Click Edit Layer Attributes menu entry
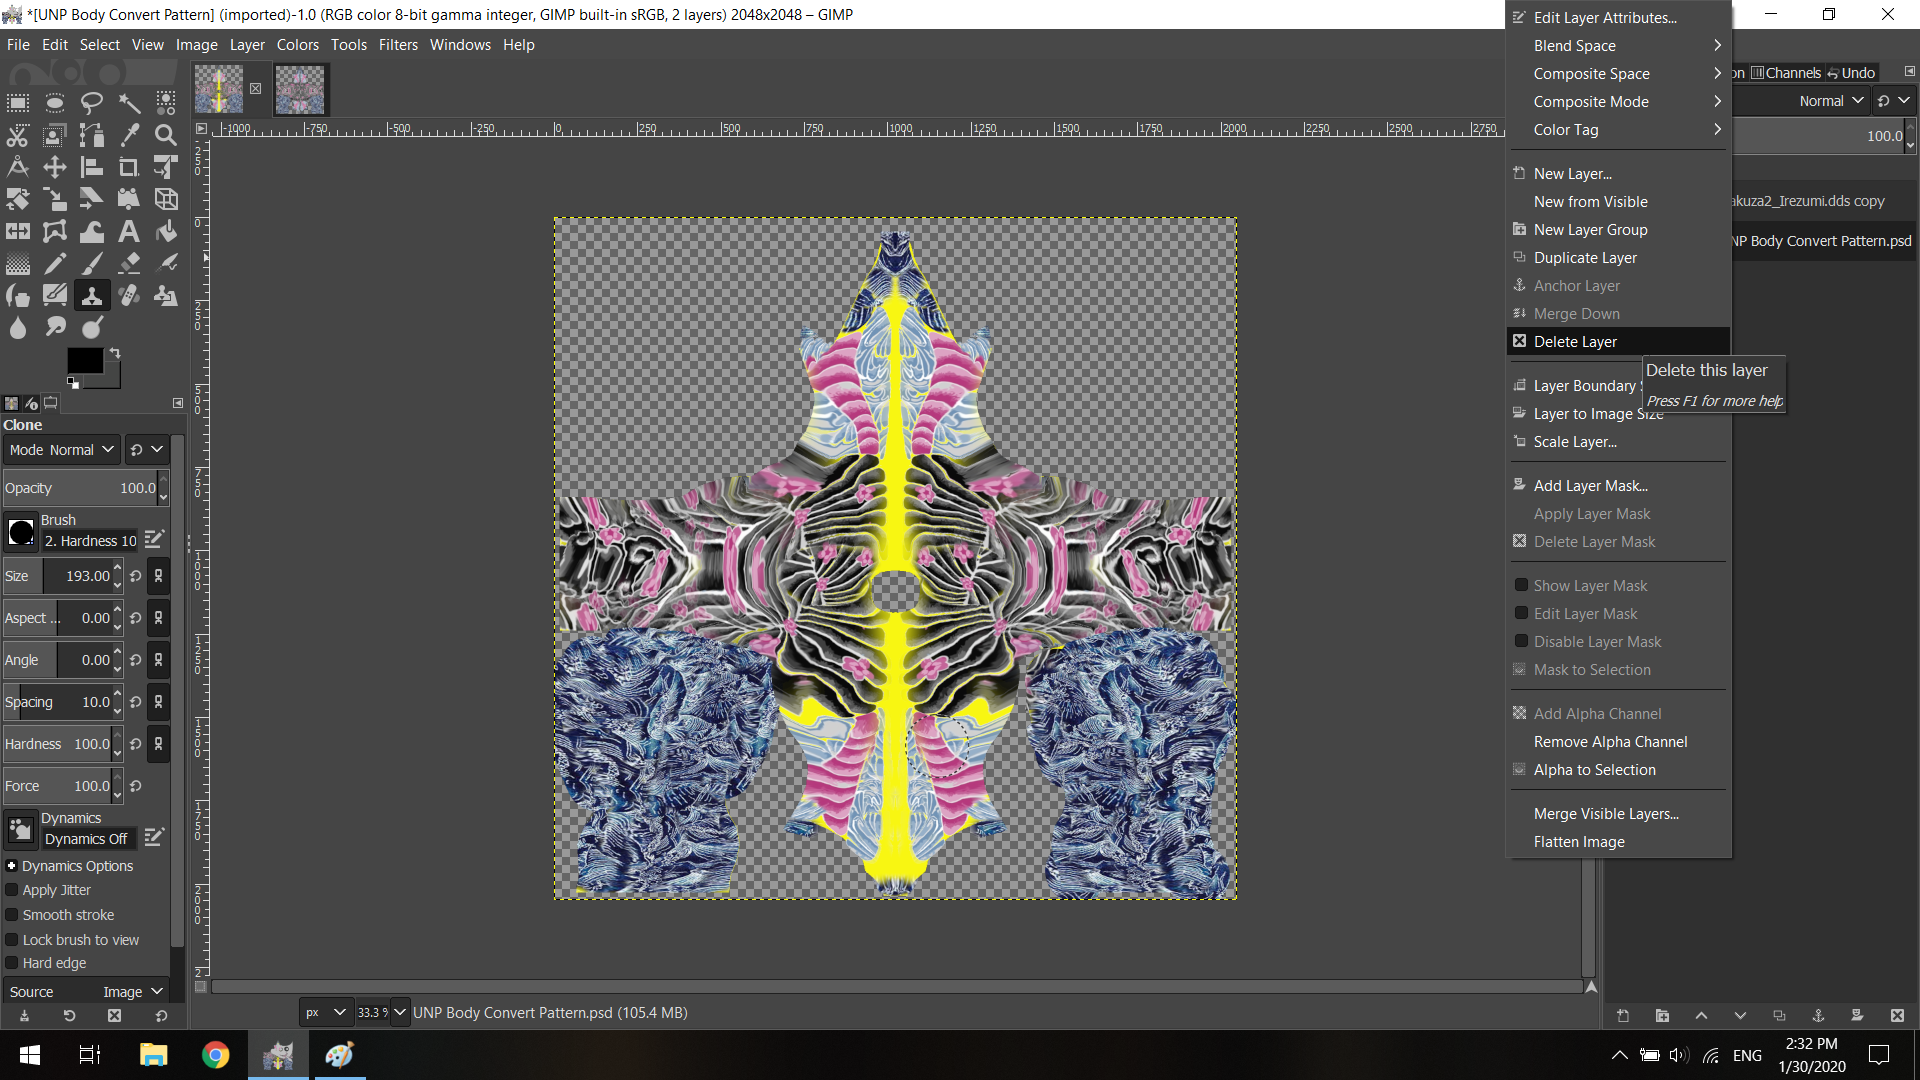The image size is (1920, 1080). coord(1619,18)
